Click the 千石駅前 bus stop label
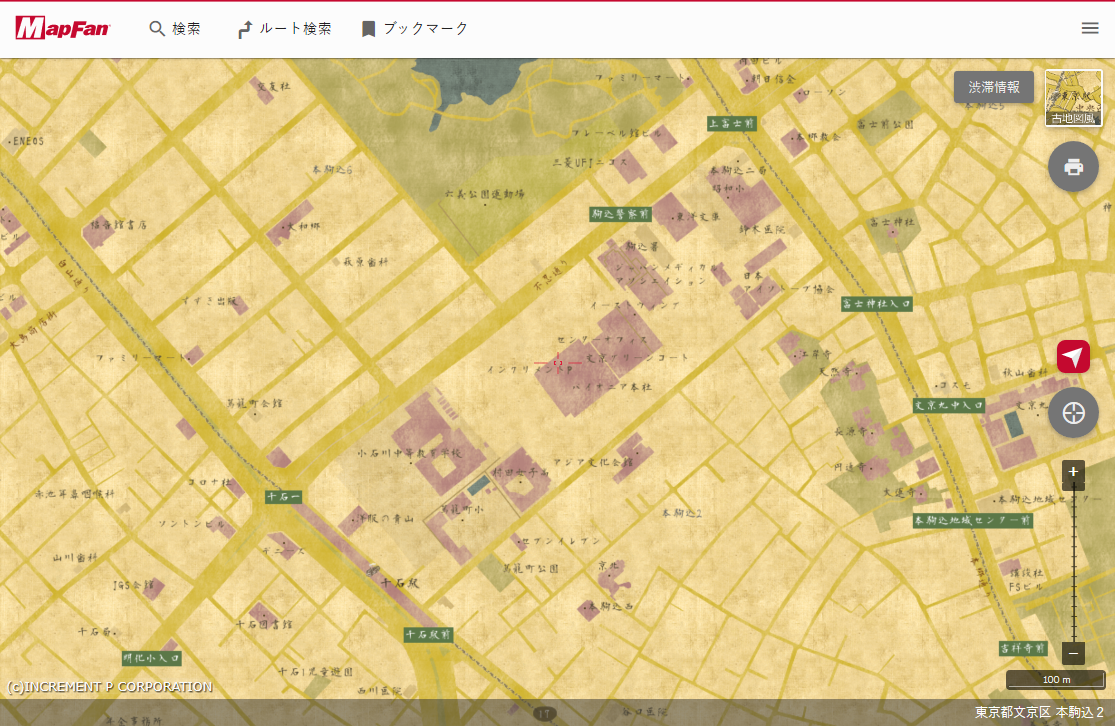Viewport: 1115px width, 726px height. (x=428, y=634)
